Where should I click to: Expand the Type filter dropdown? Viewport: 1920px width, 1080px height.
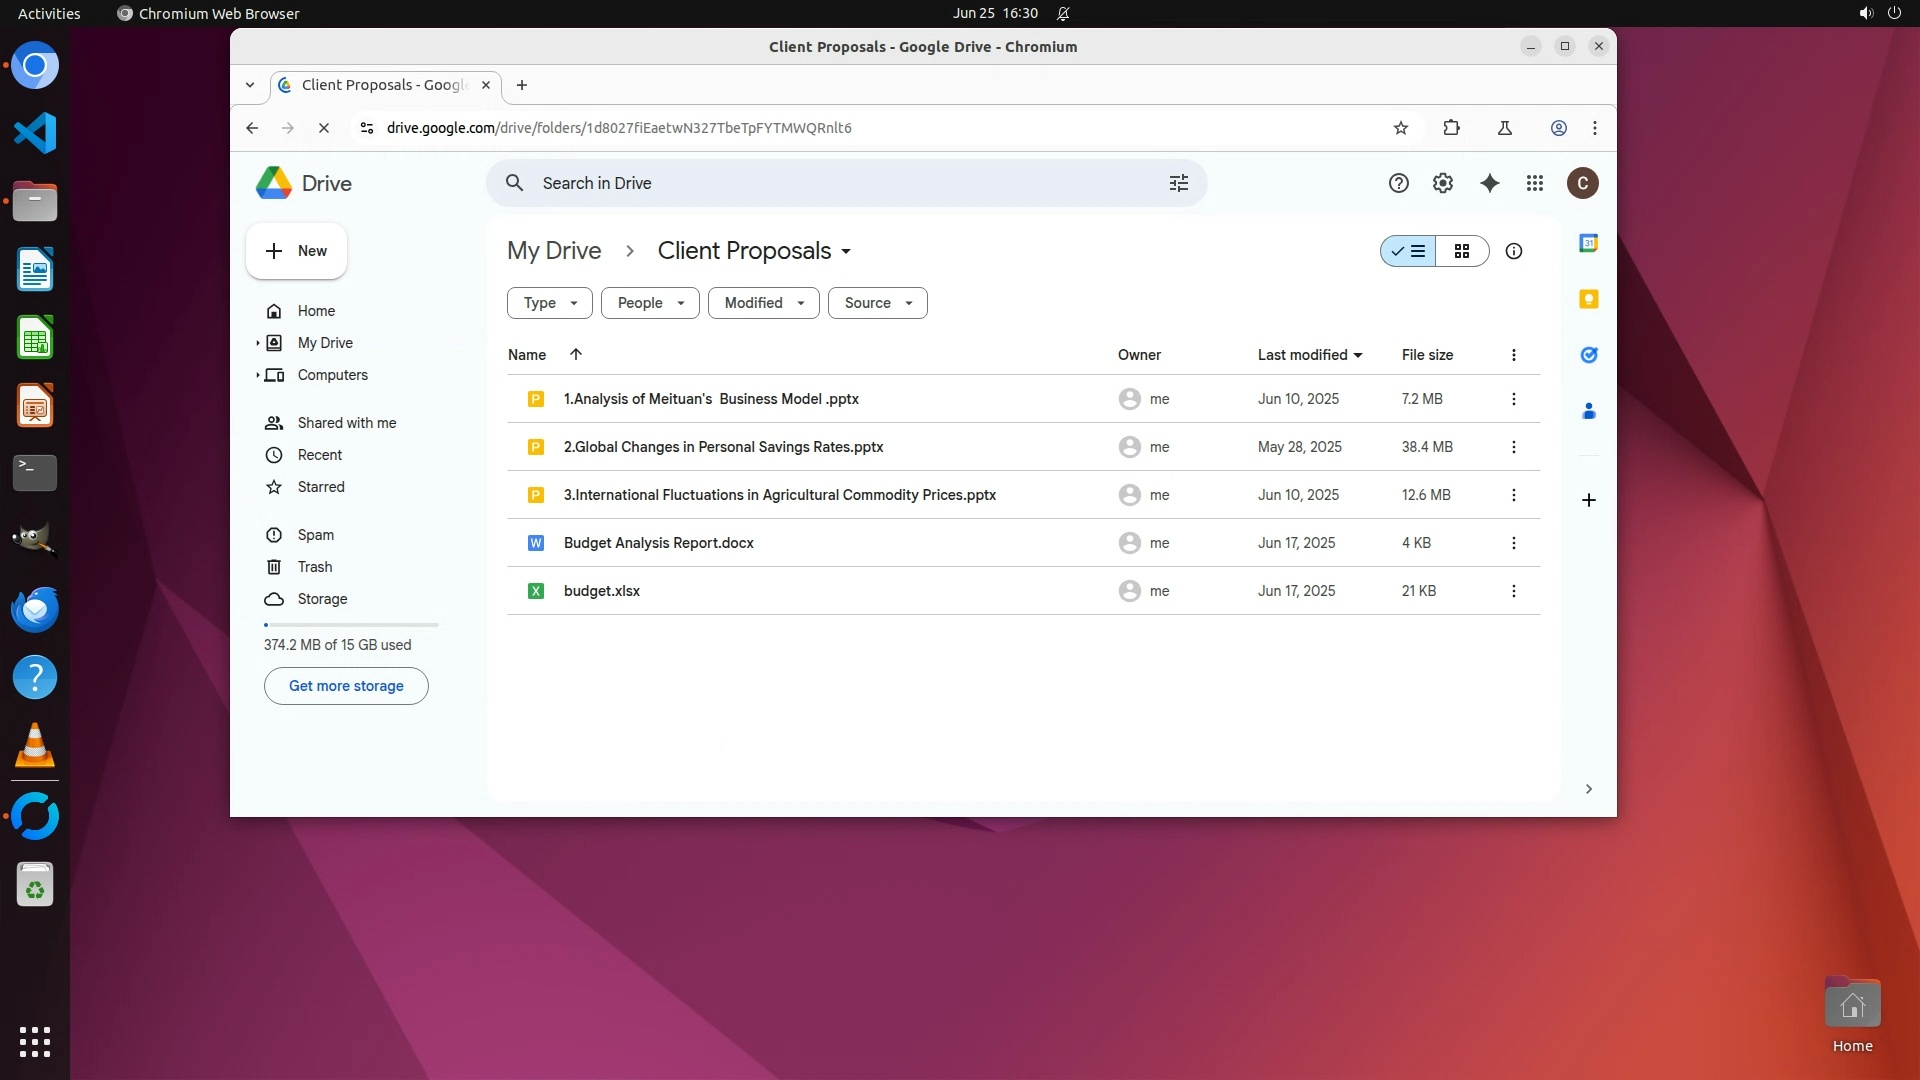(x=549, y=303)
